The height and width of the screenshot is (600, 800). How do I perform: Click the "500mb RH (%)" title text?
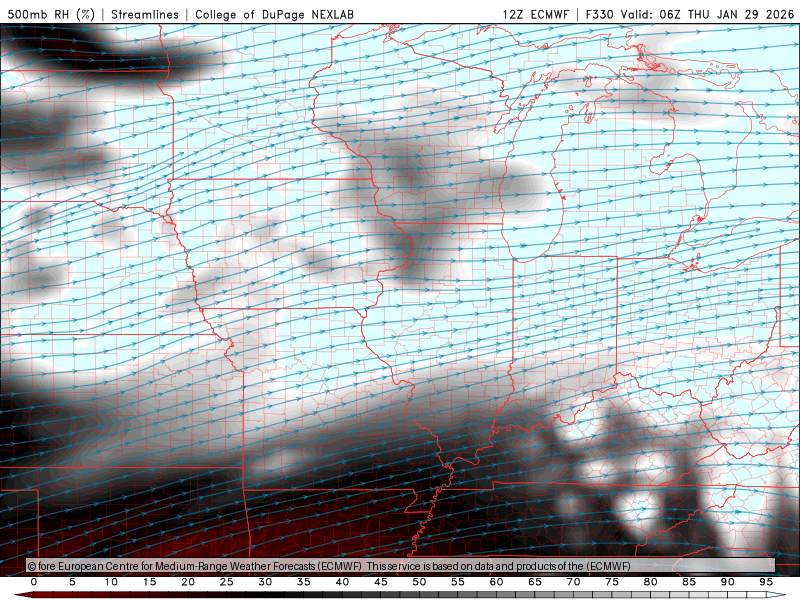tap(51, 14)
